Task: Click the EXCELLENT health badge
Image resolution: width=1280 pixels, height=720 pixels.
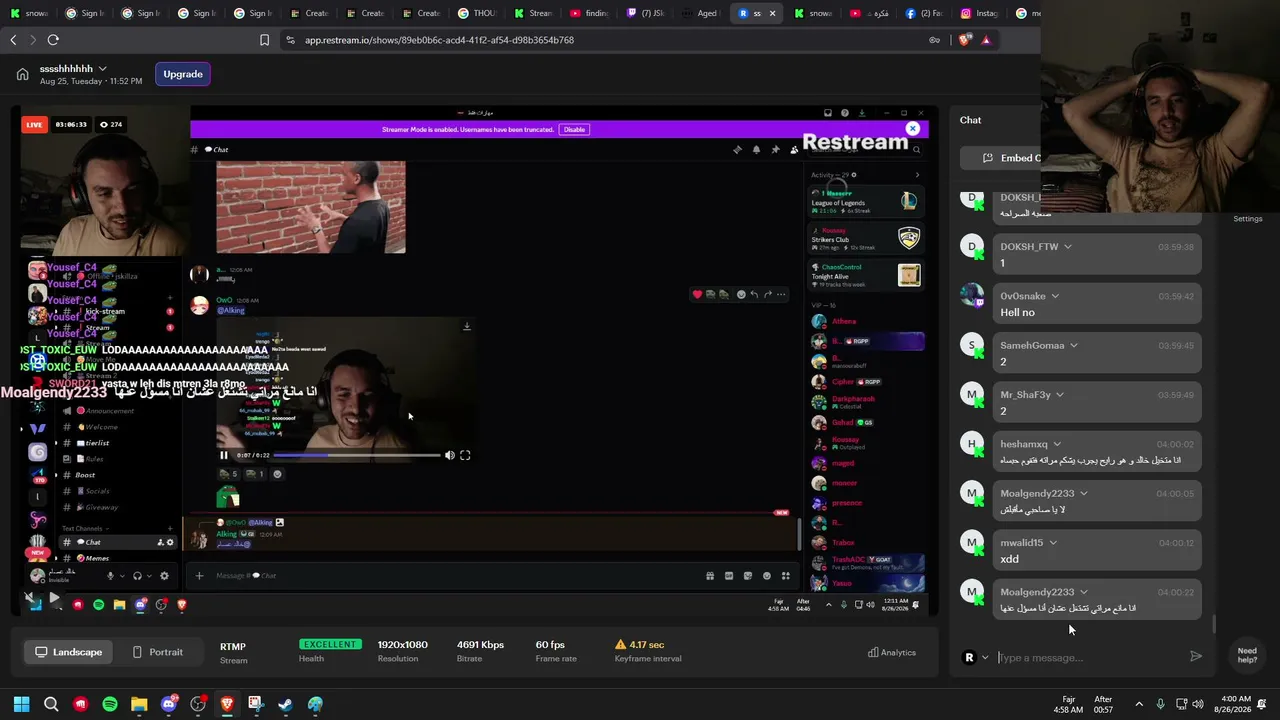Action: click(329, 645)
